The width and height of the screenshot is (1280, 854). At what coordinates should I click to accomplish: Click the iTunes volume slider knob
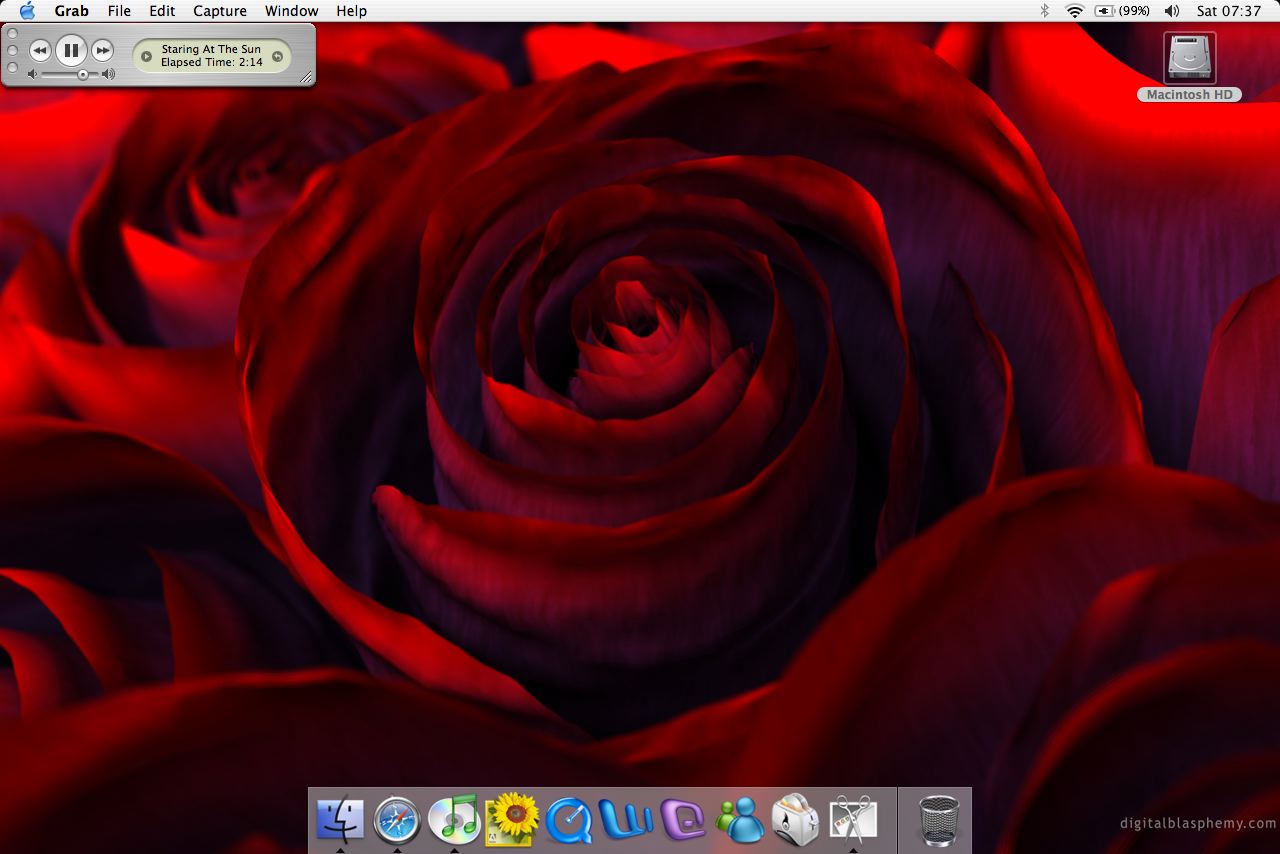83,75
